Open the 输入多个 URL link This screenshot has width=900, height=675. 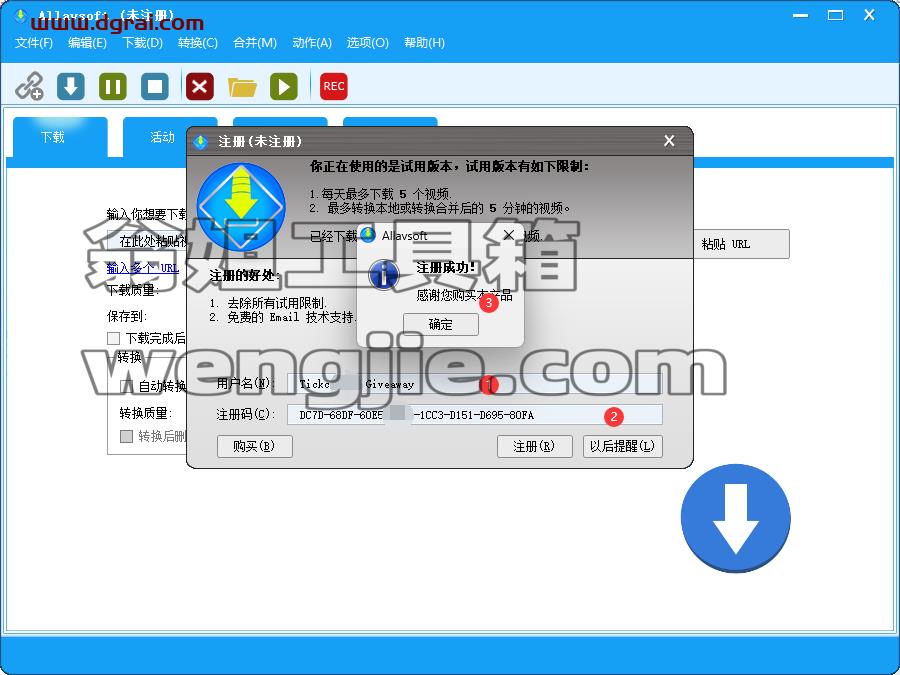point(143,268)
